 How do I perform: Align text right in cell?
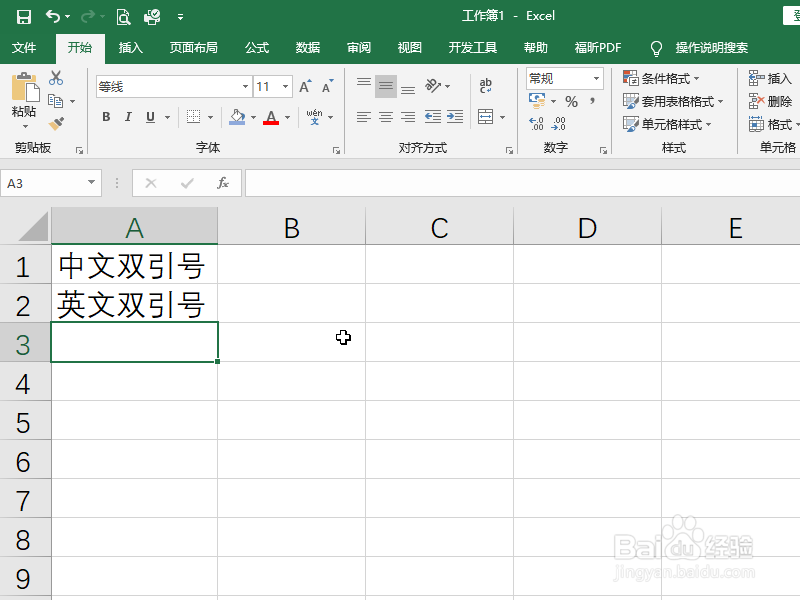(x=408, y=117)
